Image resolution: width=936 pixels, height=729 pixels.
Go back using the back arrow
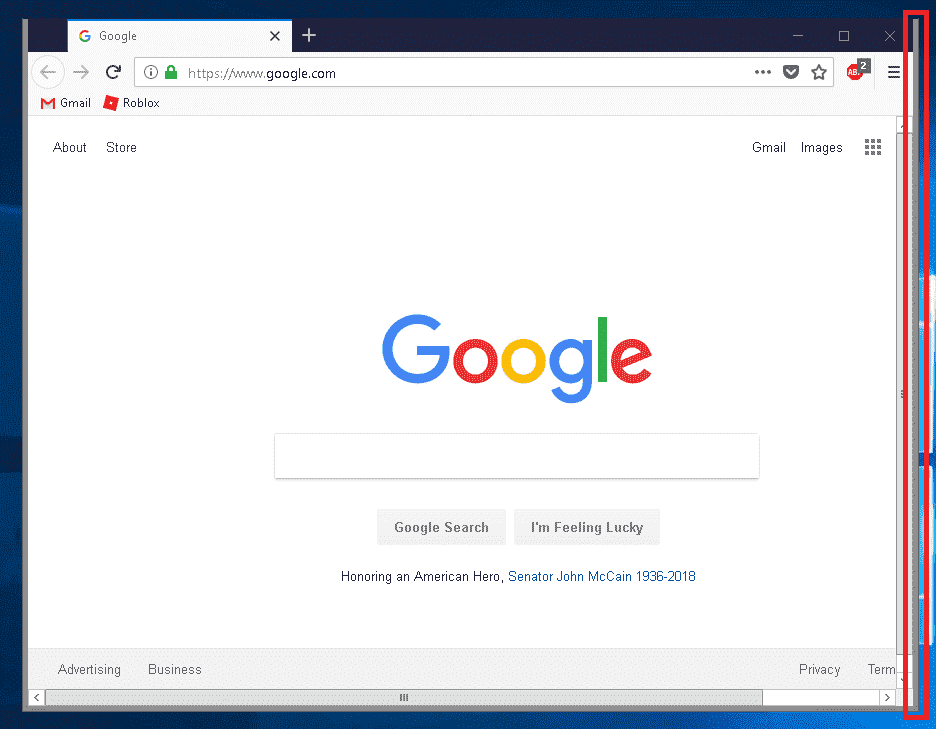click(48, 73)
